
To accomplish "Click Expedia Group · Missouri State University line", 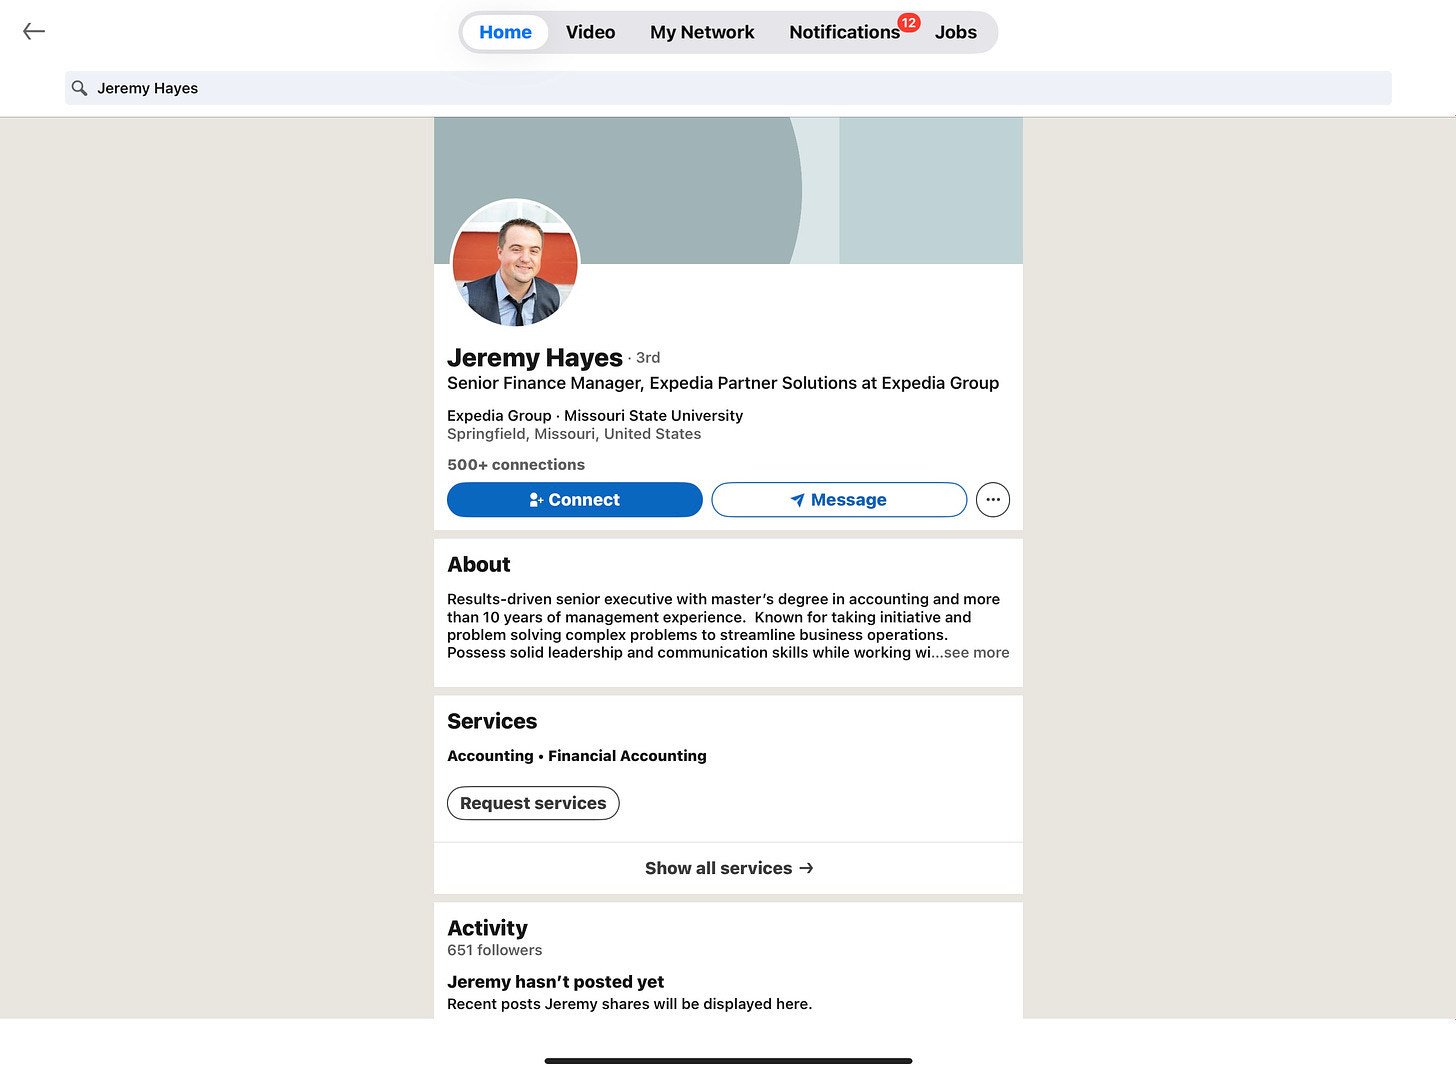I will click(x=595, y=416).
